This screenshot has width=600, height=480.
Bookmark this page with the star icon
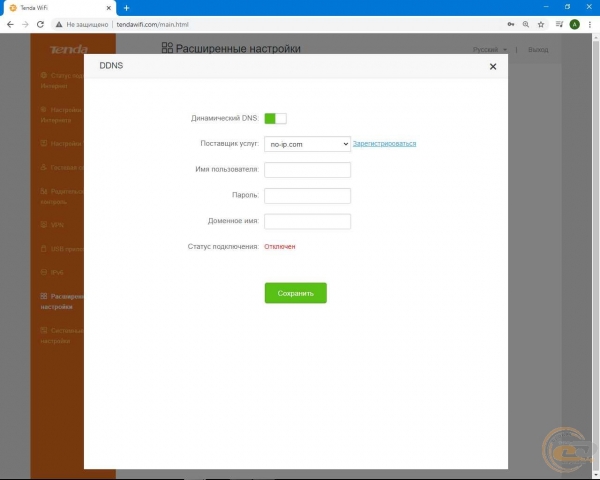541,24
